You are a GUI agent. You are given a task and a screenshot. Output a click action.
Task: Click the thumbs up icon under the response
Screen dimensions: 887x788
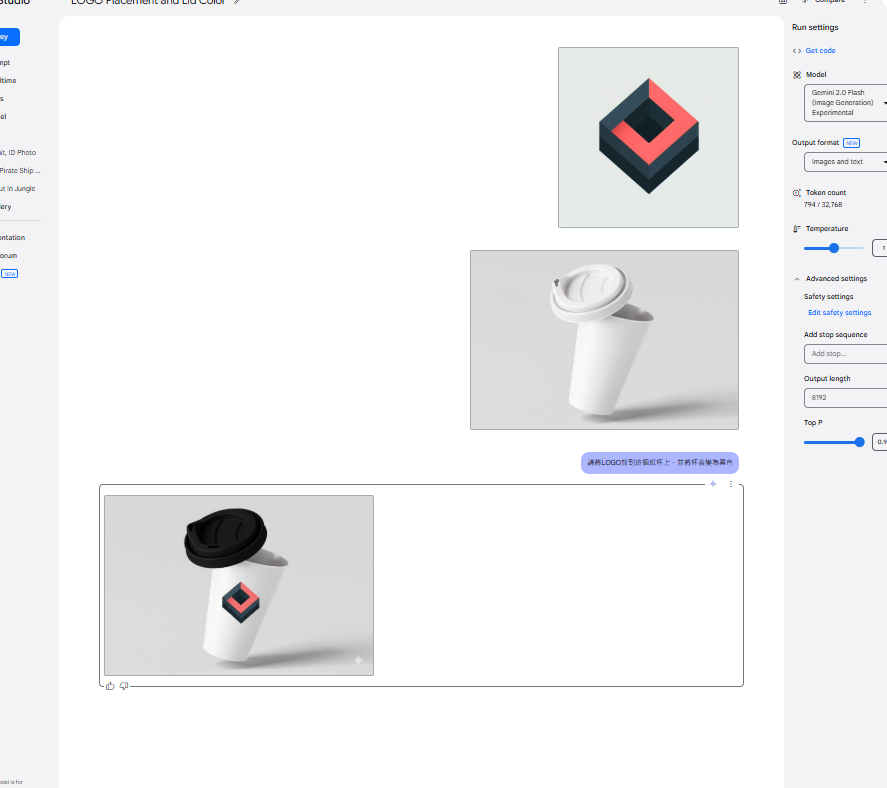tap(110, 686)
